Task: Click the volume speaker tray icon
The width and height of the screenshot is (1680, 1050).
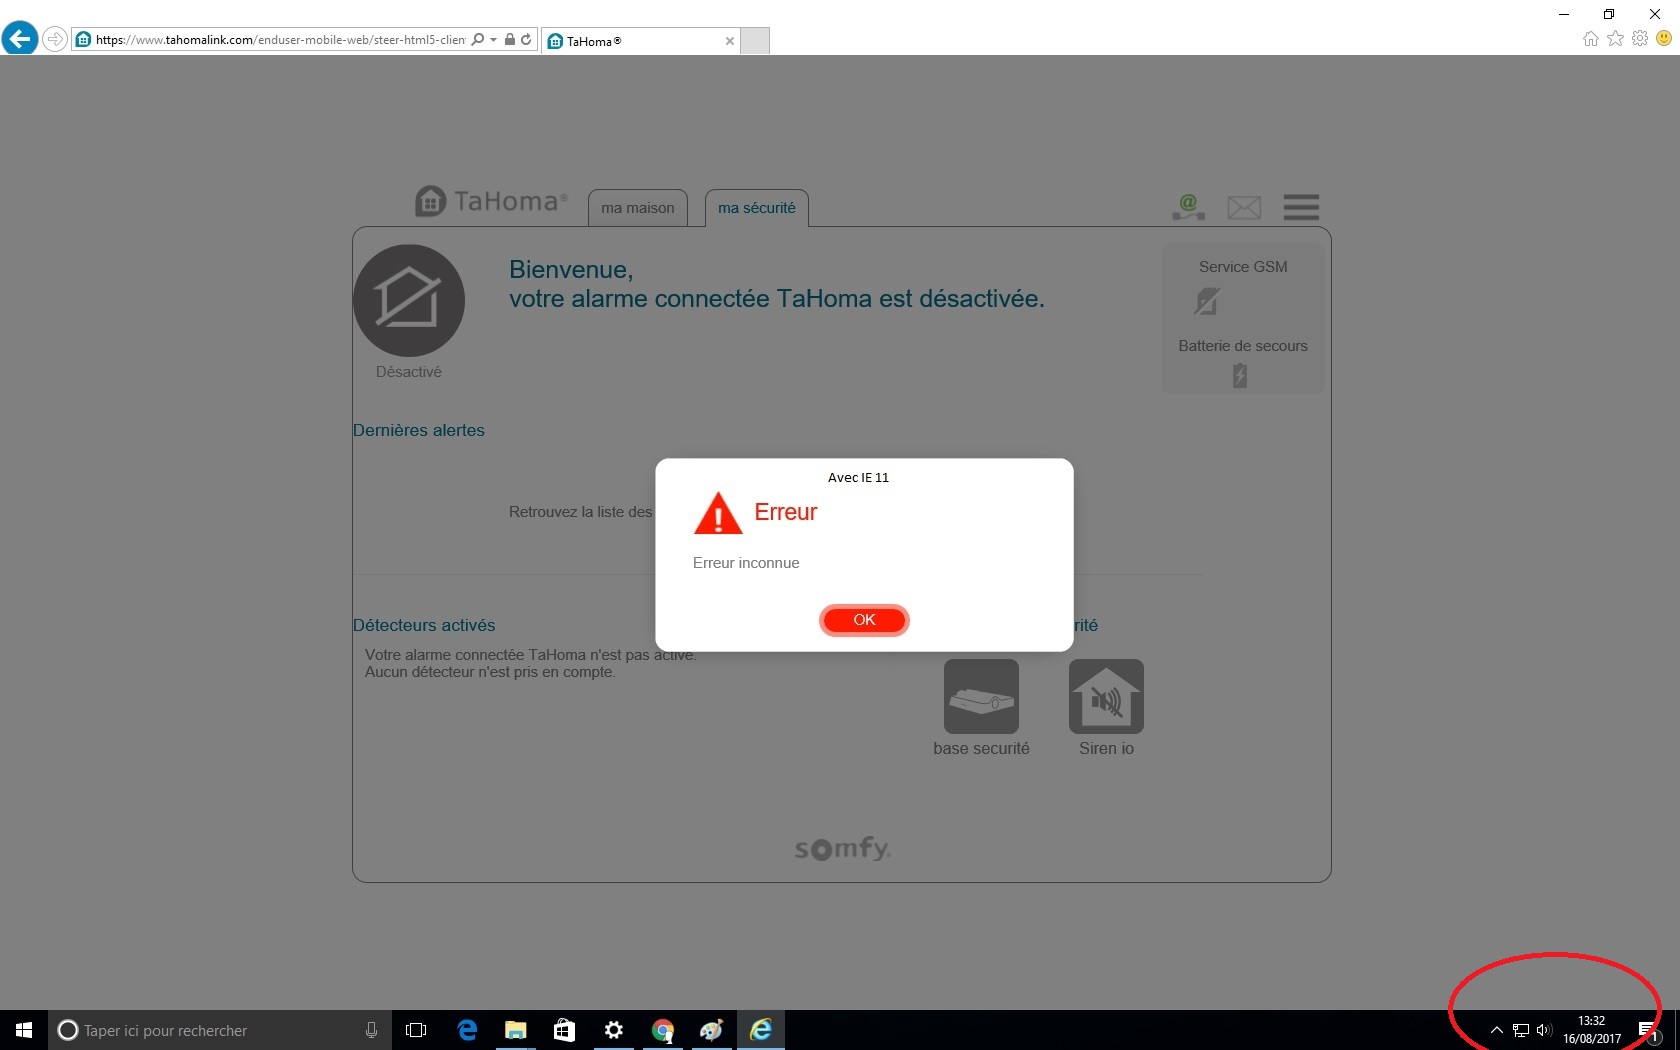Action: [x=1544, y=1030]
